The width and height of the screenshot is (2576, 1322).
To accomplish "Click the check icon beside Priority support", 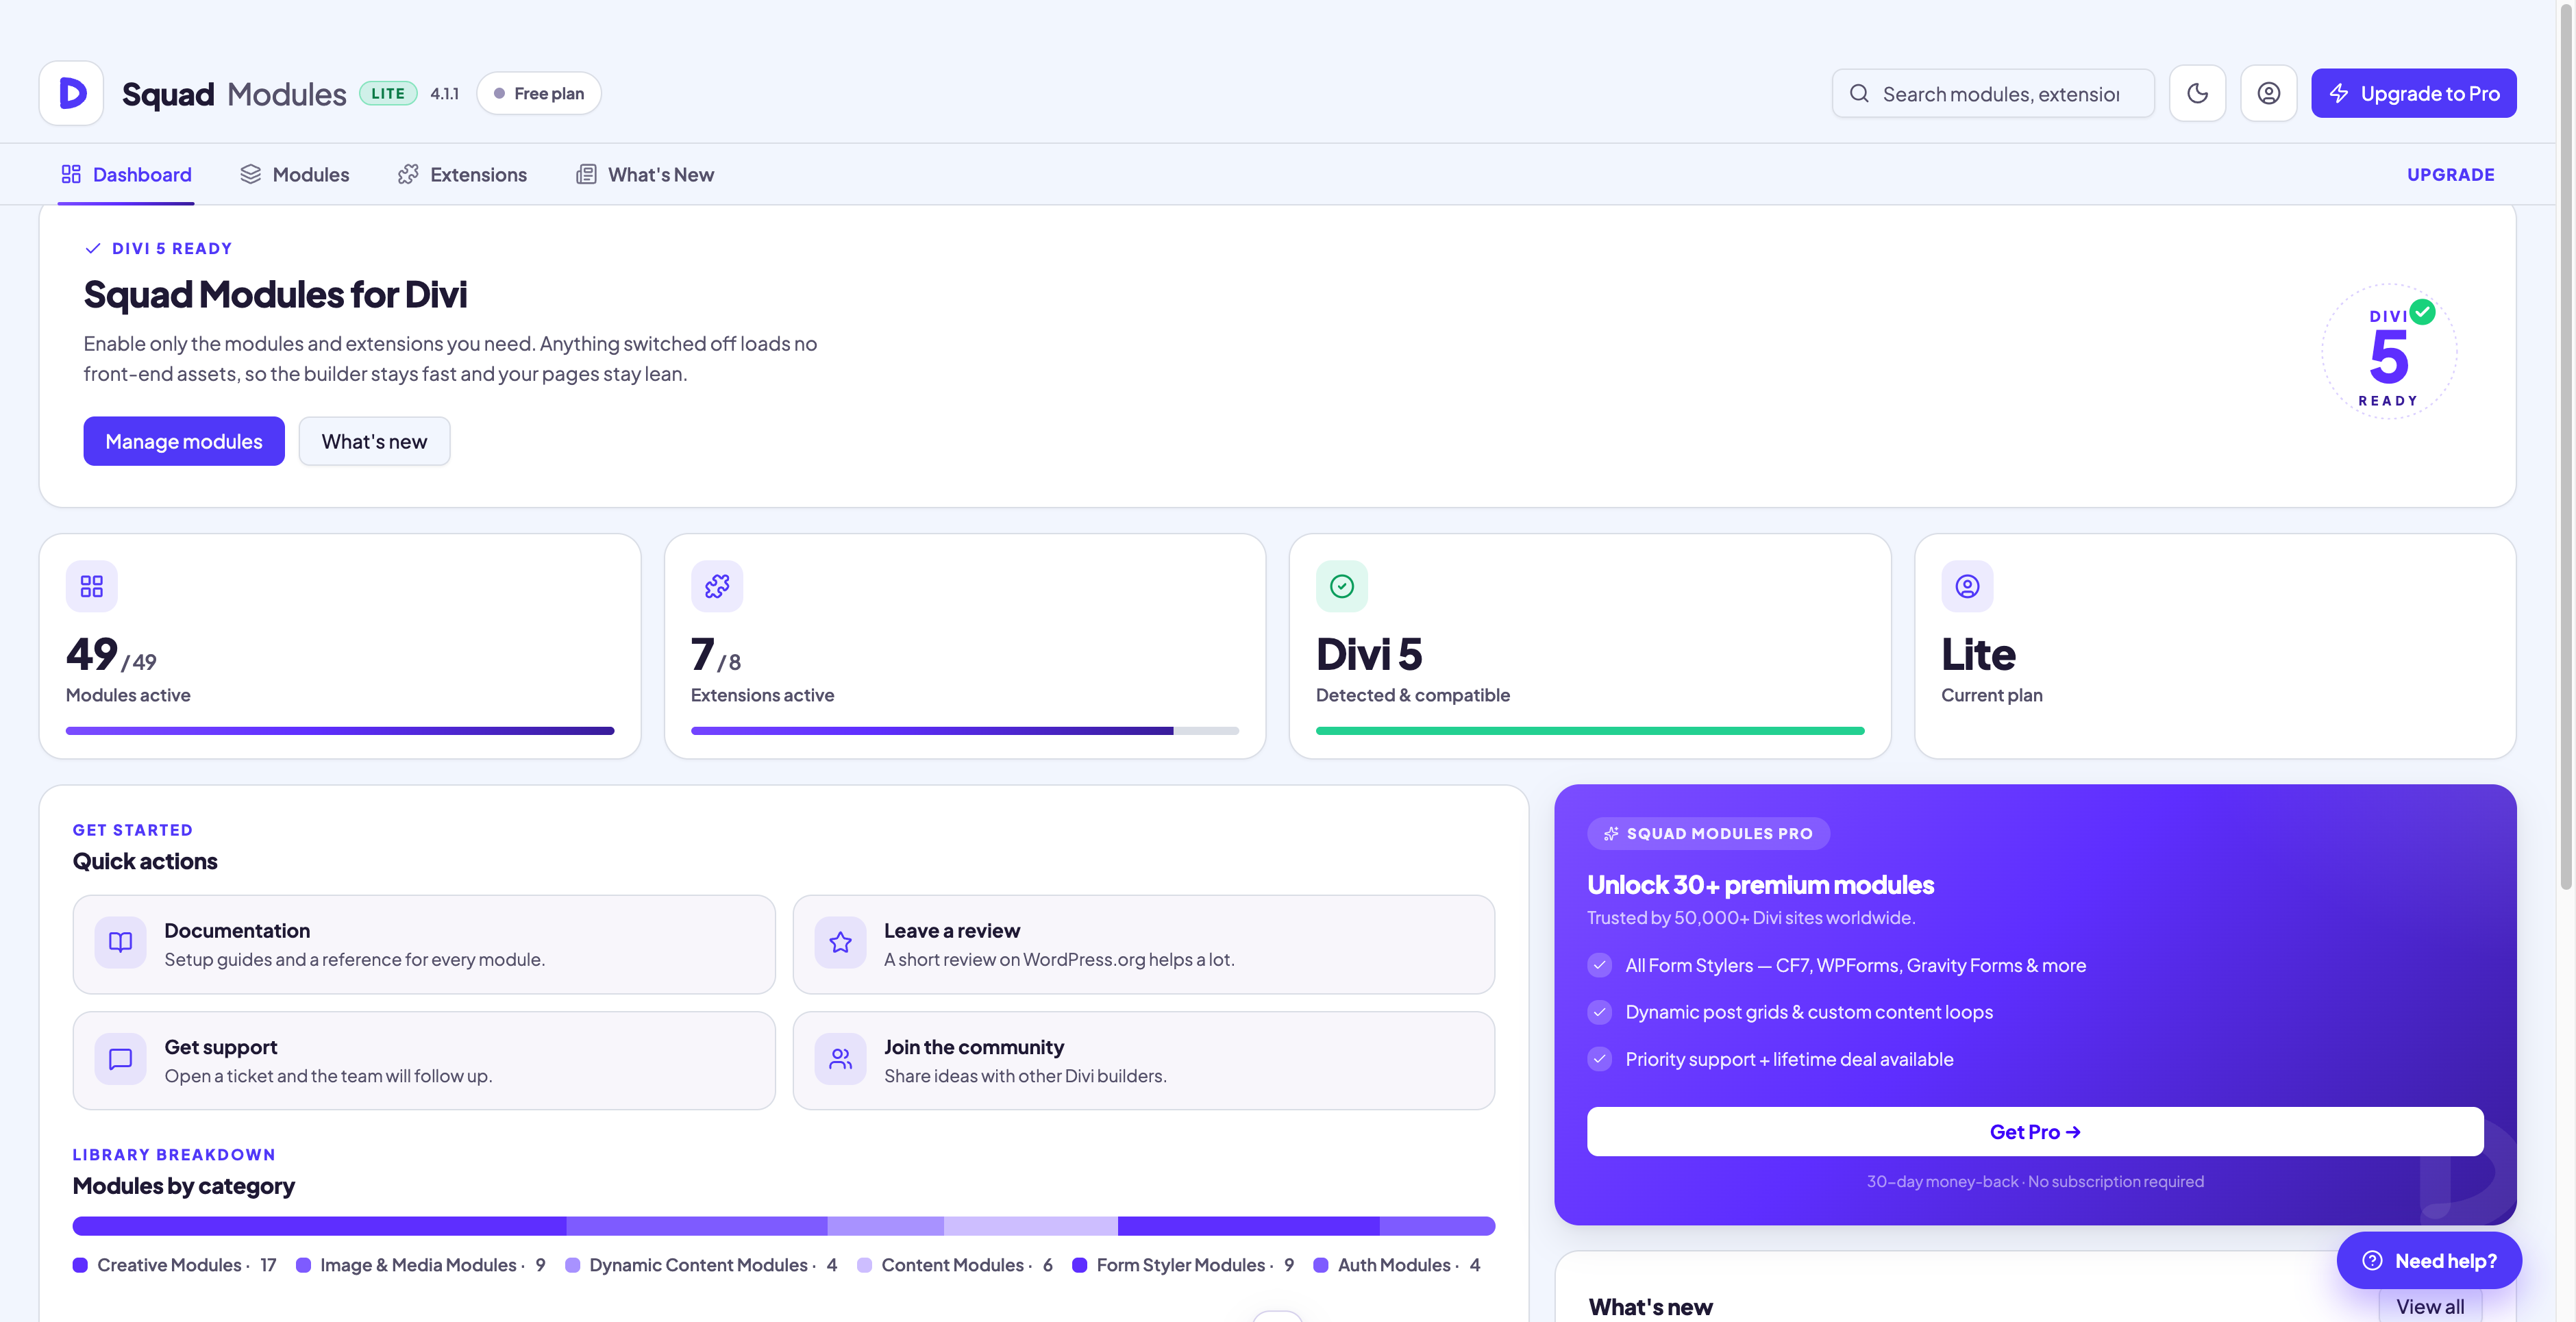I will [1599, 1059].
